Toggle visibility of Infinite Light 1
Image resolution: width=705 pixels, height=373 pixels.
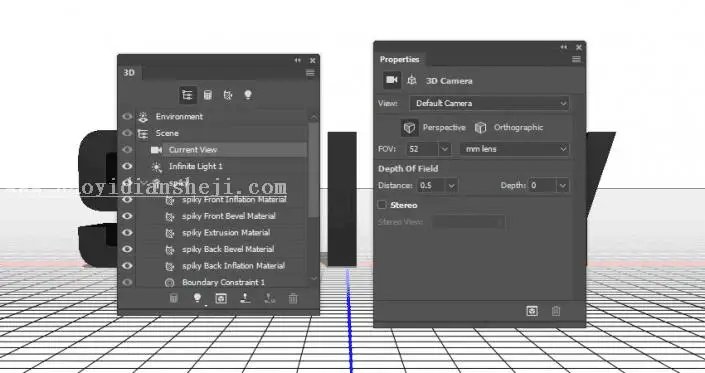coord(127,166)
